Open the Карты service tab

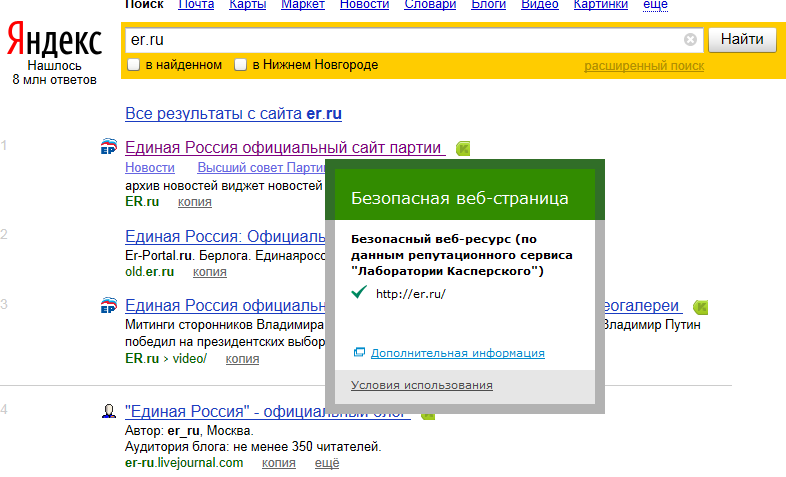point(248,5)
